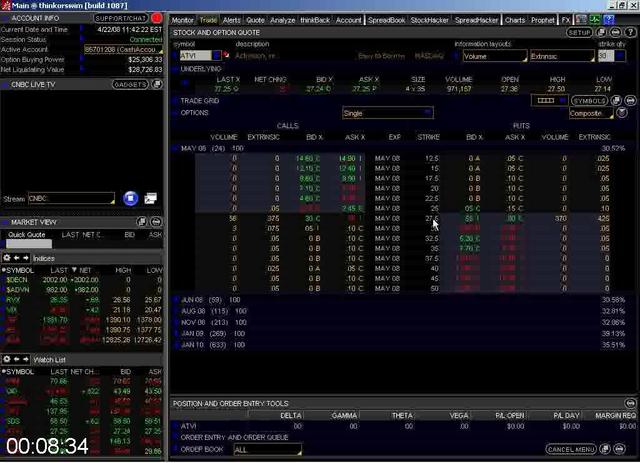The width and height of the screenshot is (640, 463).
Task: Toggle the TRADE GRID section
Action: click(176, 100)
